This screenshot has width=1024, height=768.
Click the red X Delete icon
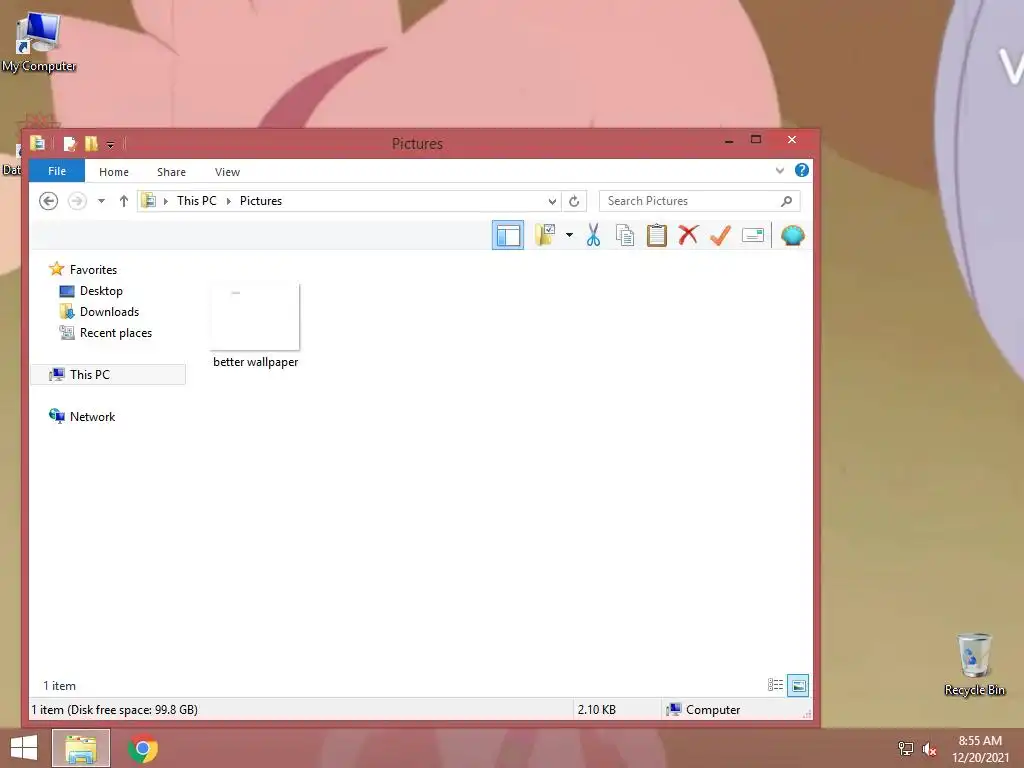point(688,235)
